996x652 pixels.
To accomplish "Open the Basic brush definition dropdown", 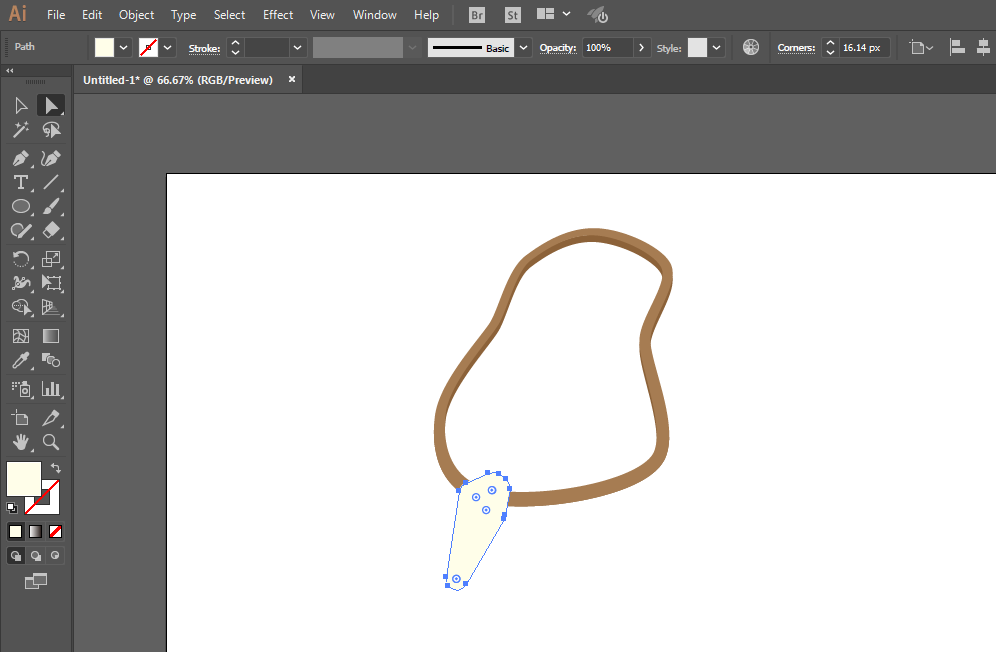I will [523, 48].
